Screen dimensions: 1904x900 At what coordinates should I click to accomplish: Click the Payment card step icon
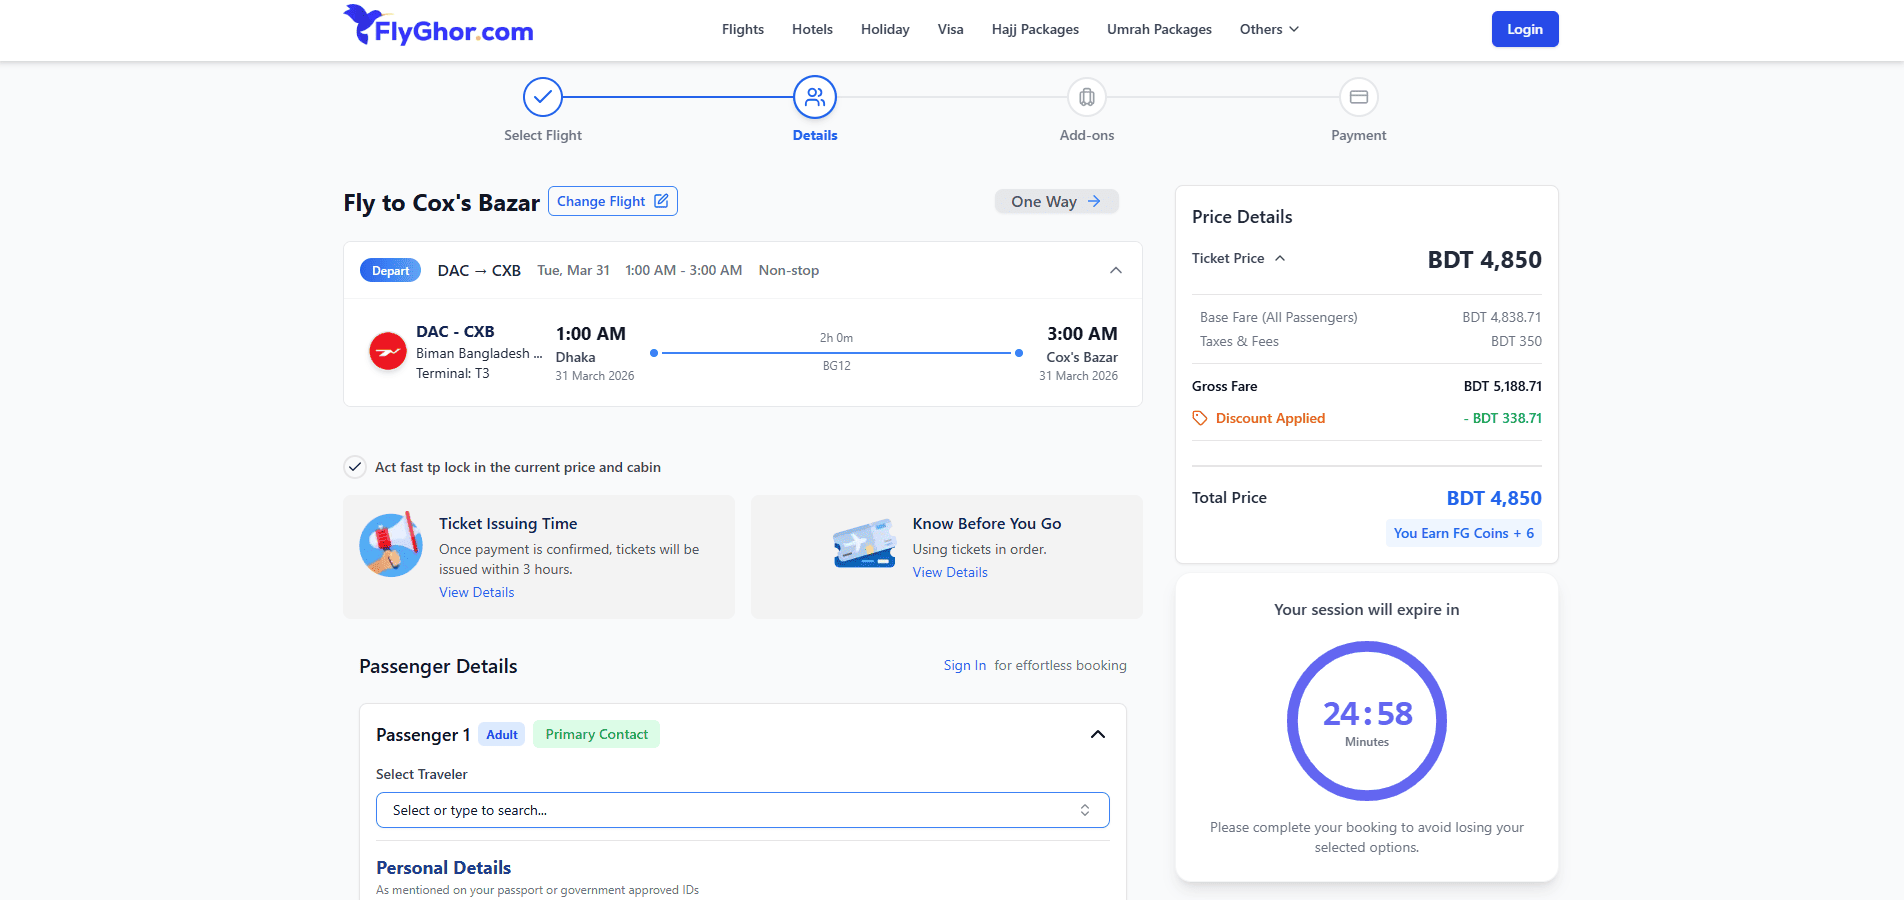click(1359, 97)
